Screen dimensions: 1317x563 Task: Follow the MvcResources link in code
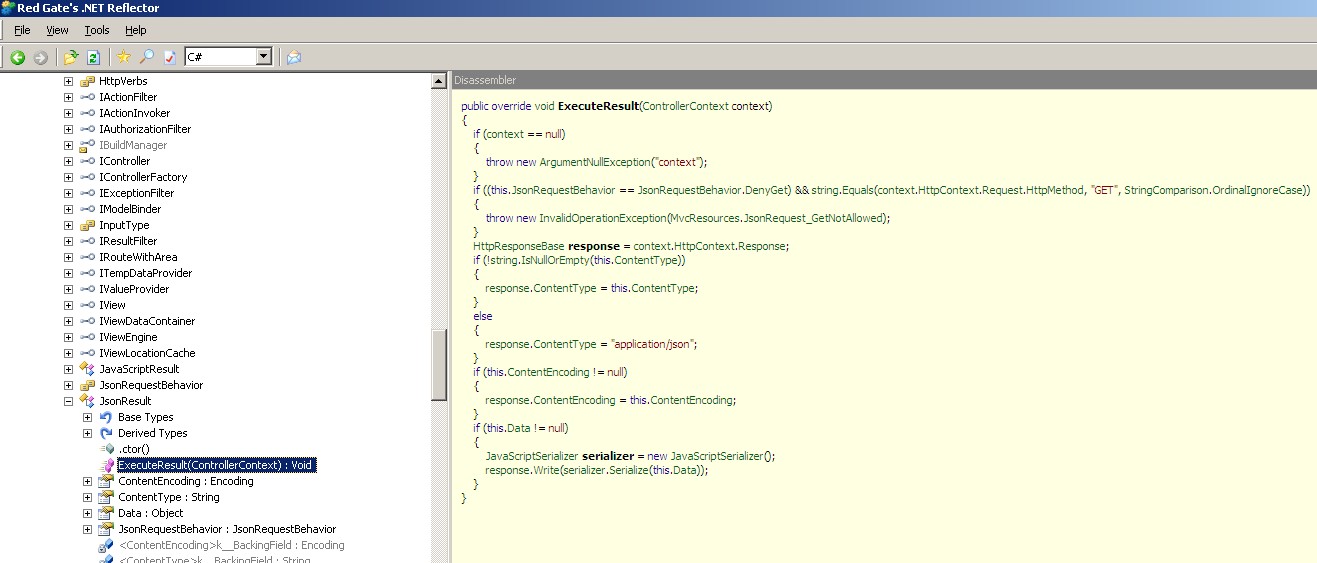click(x=705, y=218)
